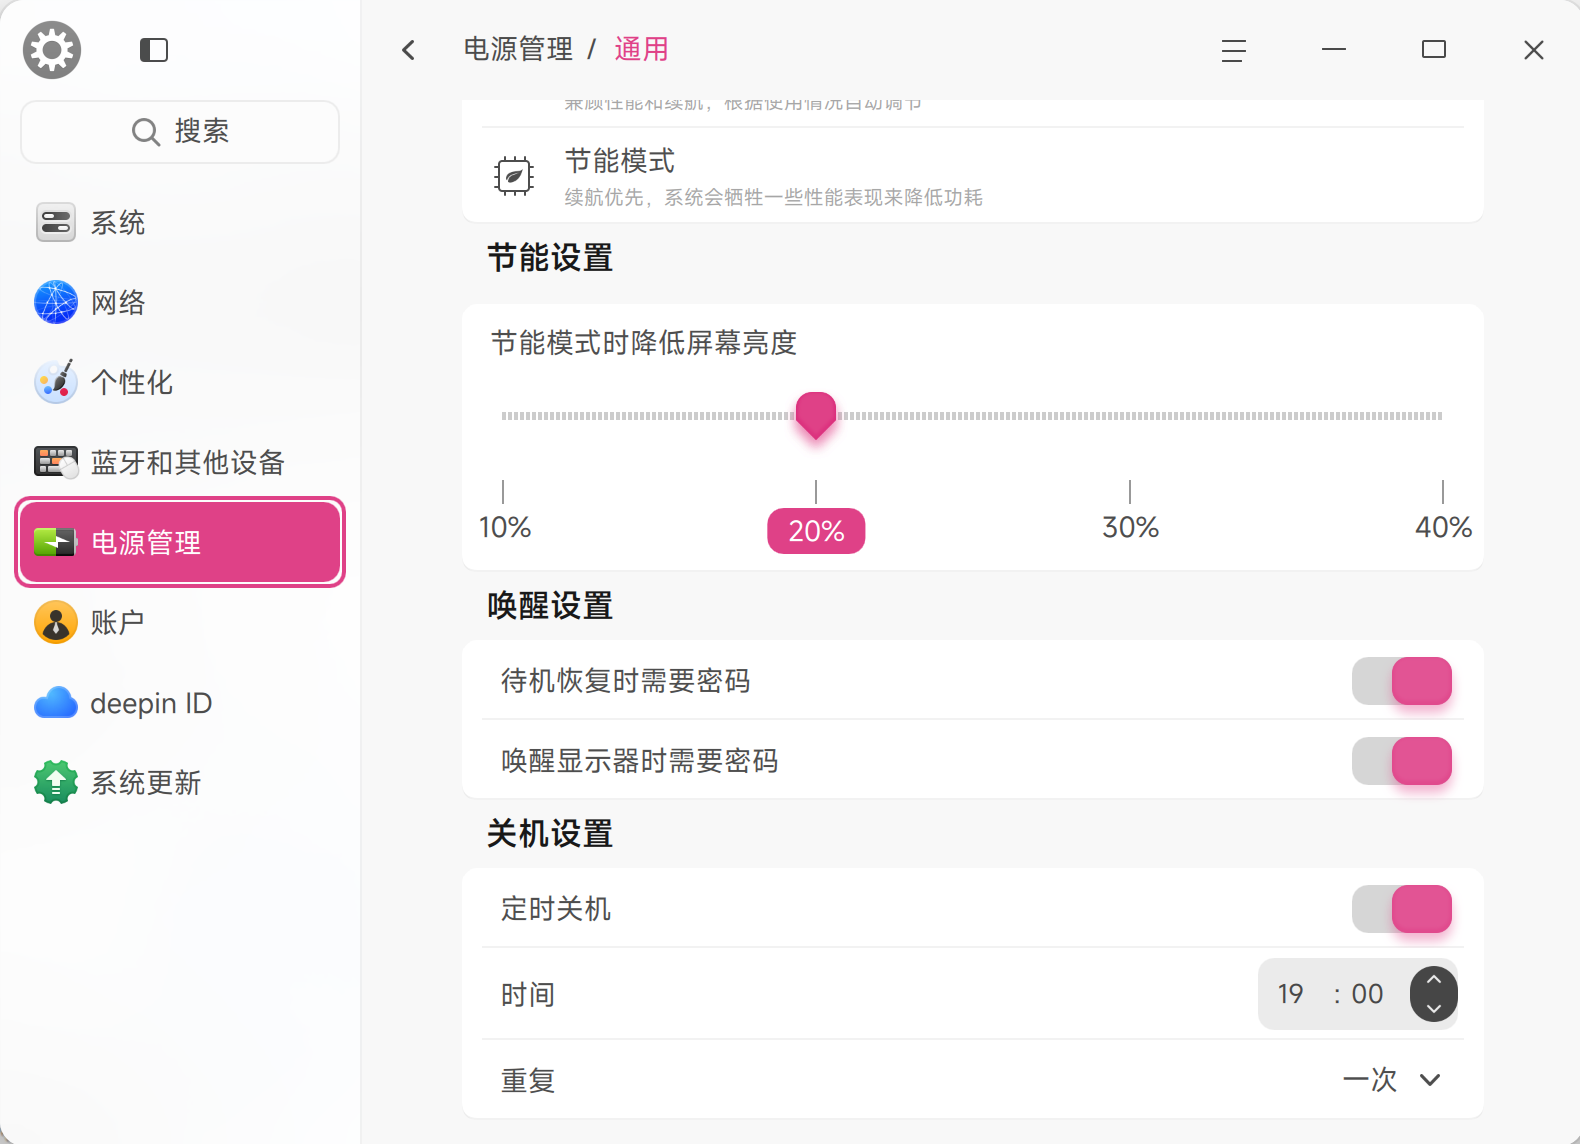Click the back arrow in the header
1580x1144 pixels.
[408, 50]
